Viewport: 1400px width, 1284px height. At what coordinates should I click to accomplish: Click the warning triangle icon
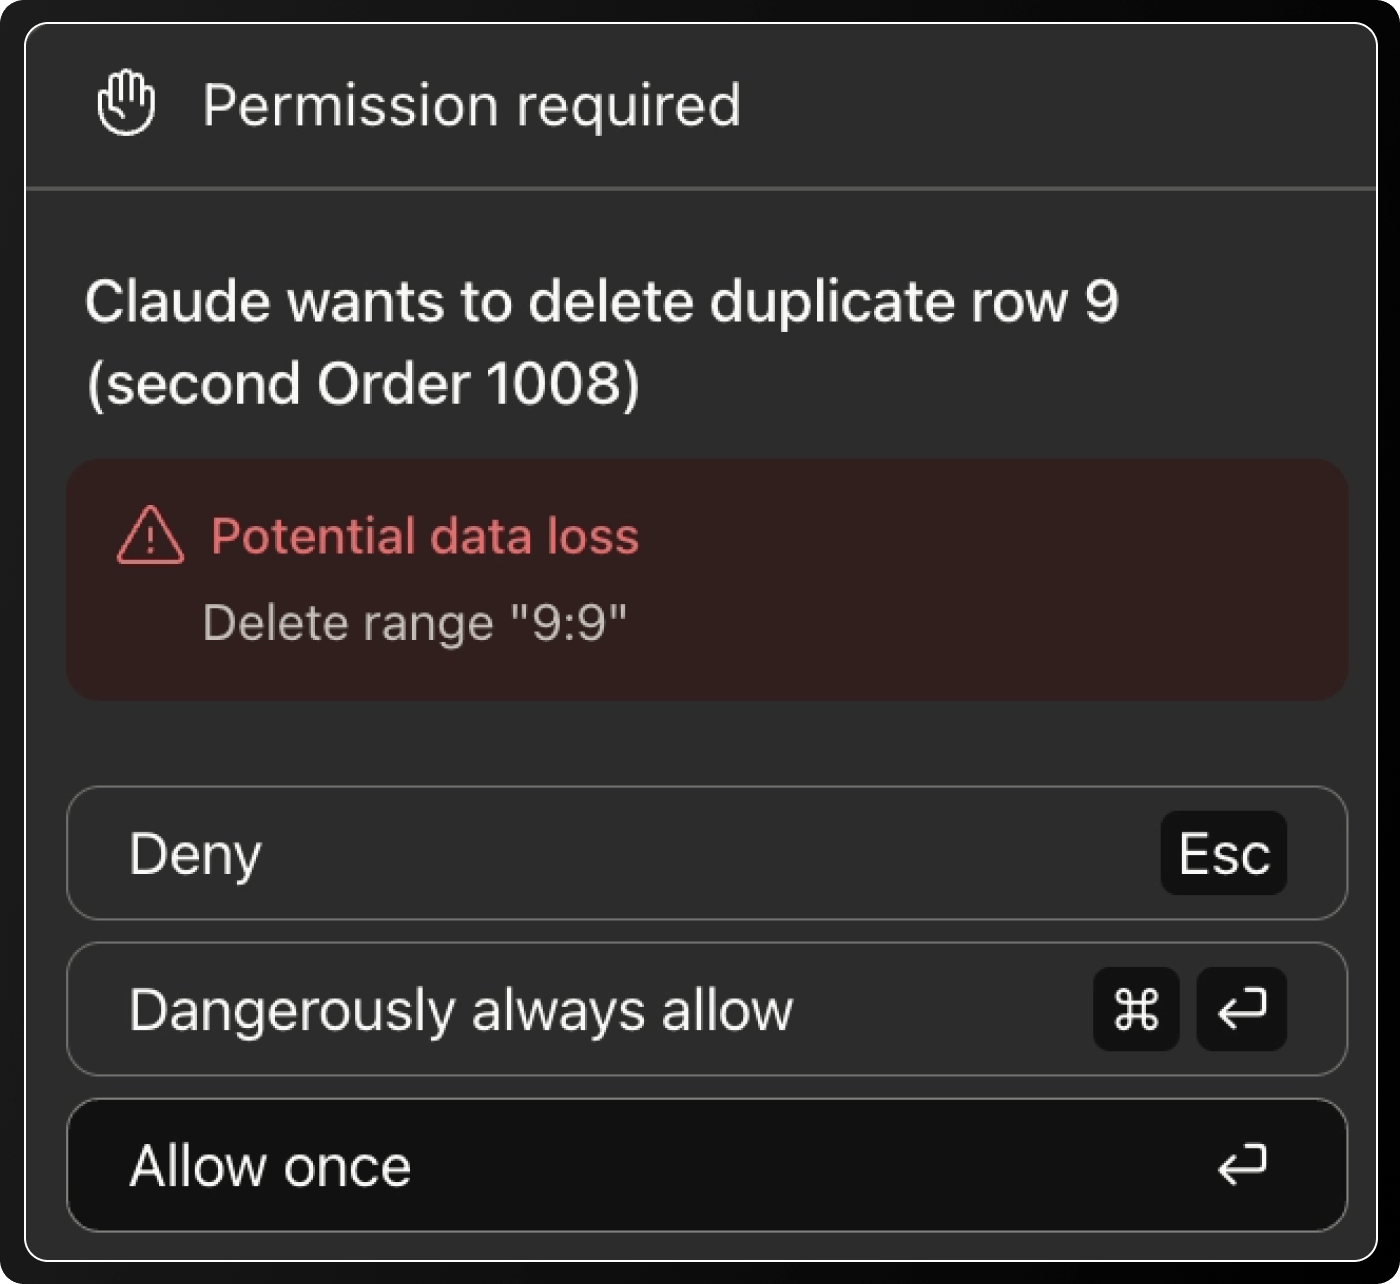point(151,536)
